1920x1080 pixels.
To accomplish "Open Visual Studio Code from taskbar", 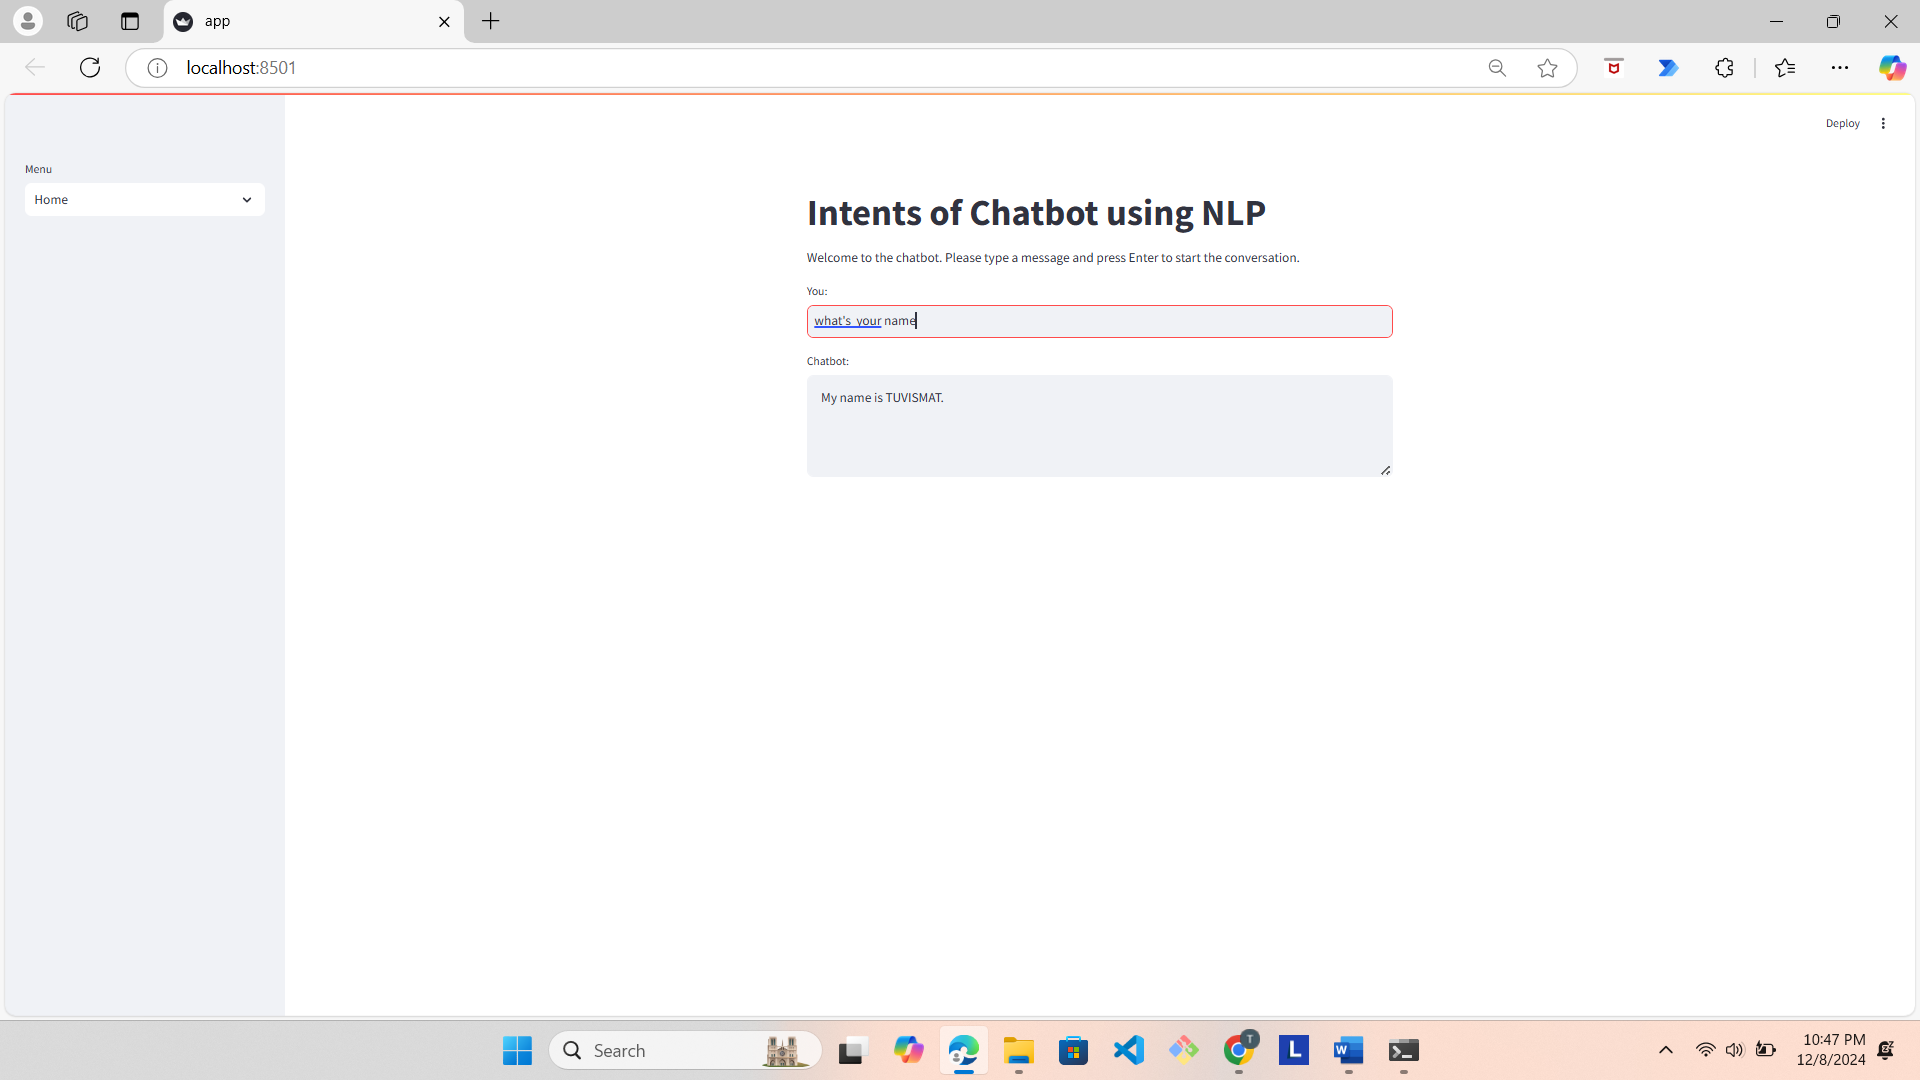I will click(x=1129, y=1050).
